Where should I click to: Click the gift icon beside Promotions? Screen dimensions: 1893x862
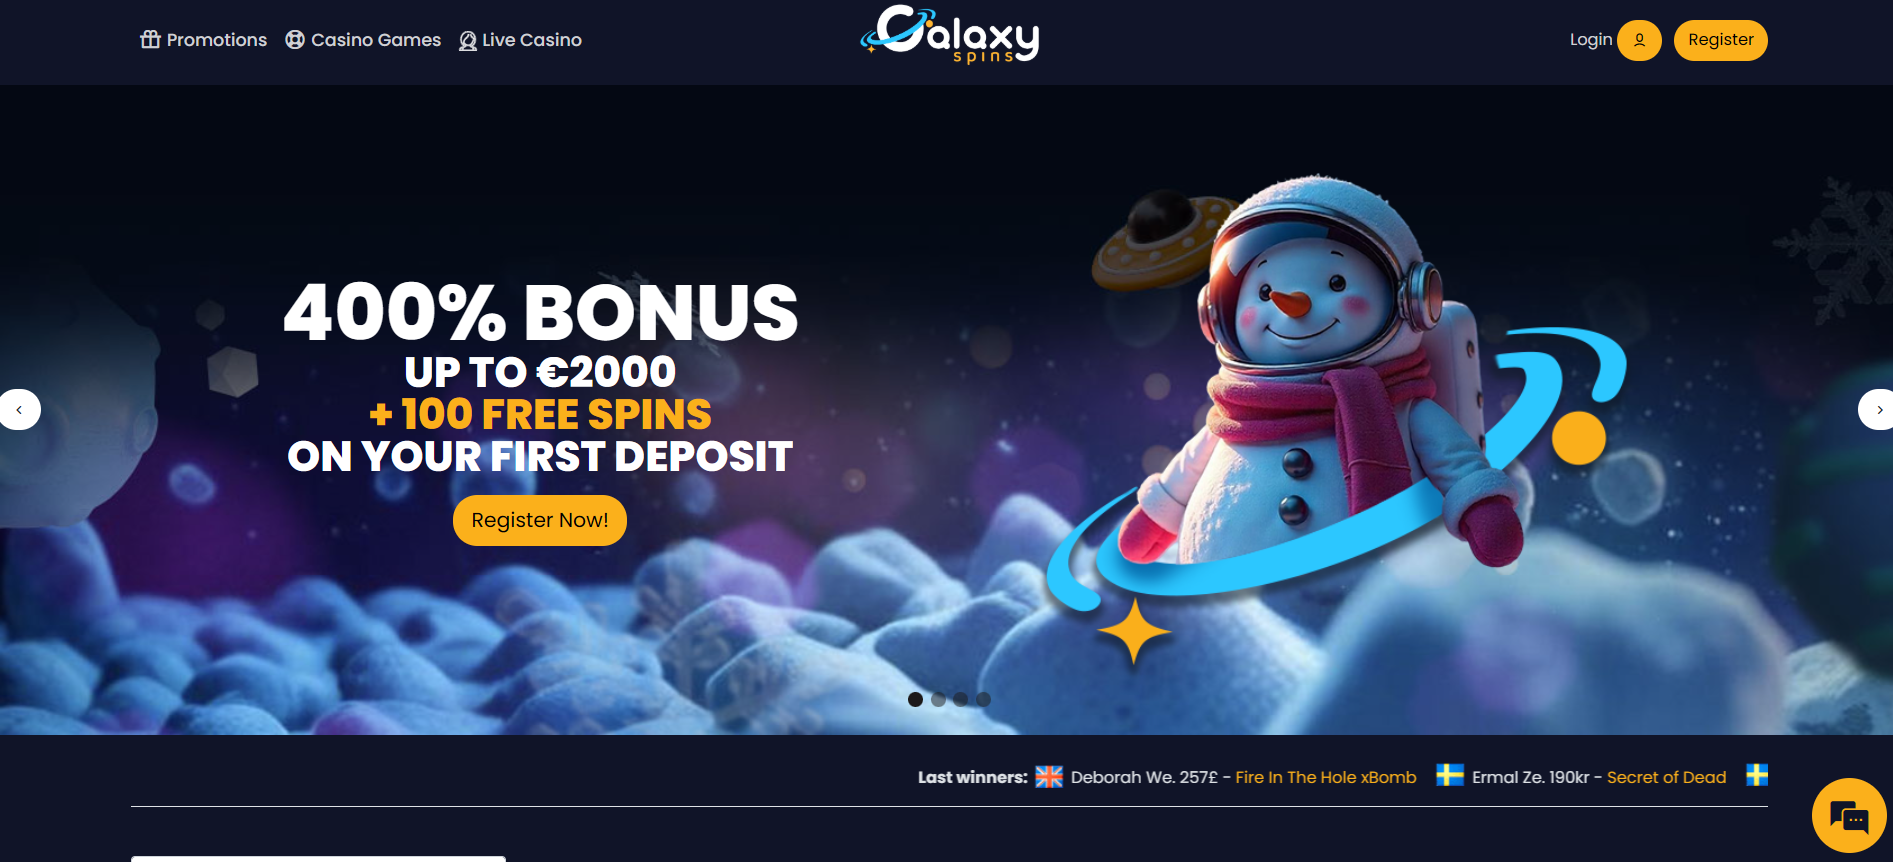coord(150,40)
